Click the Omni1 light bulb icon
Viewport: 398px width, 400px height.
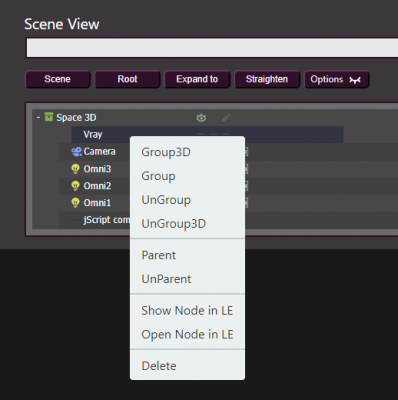tap(76, 203)
